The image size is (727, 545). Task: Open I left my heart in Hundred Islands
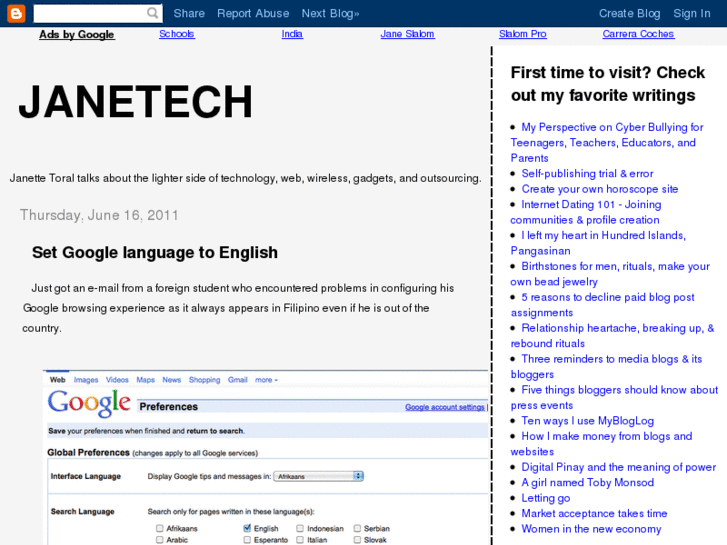[x=598, y=243]
